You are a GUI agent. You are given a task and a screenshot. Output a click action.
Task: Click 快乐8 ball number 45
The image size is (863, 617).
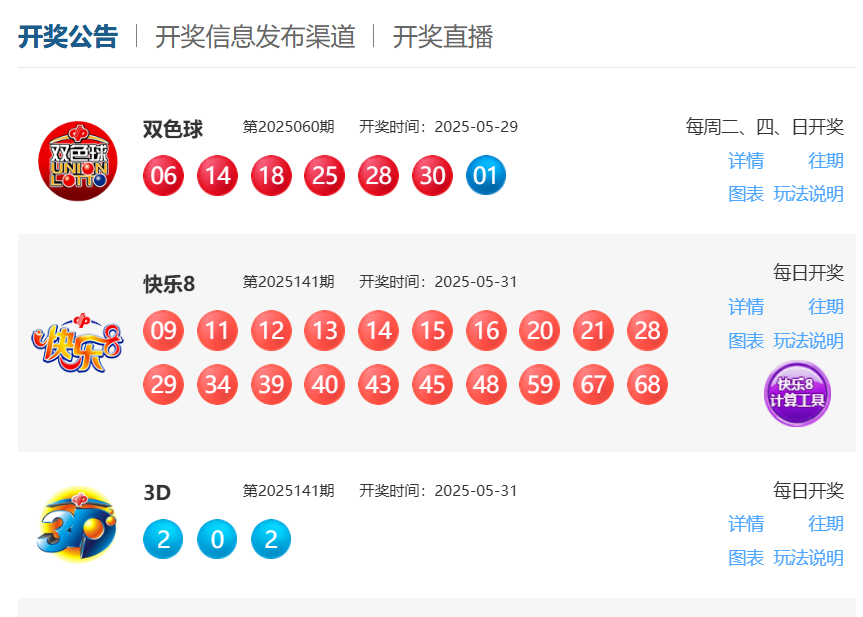click(433, 384)
